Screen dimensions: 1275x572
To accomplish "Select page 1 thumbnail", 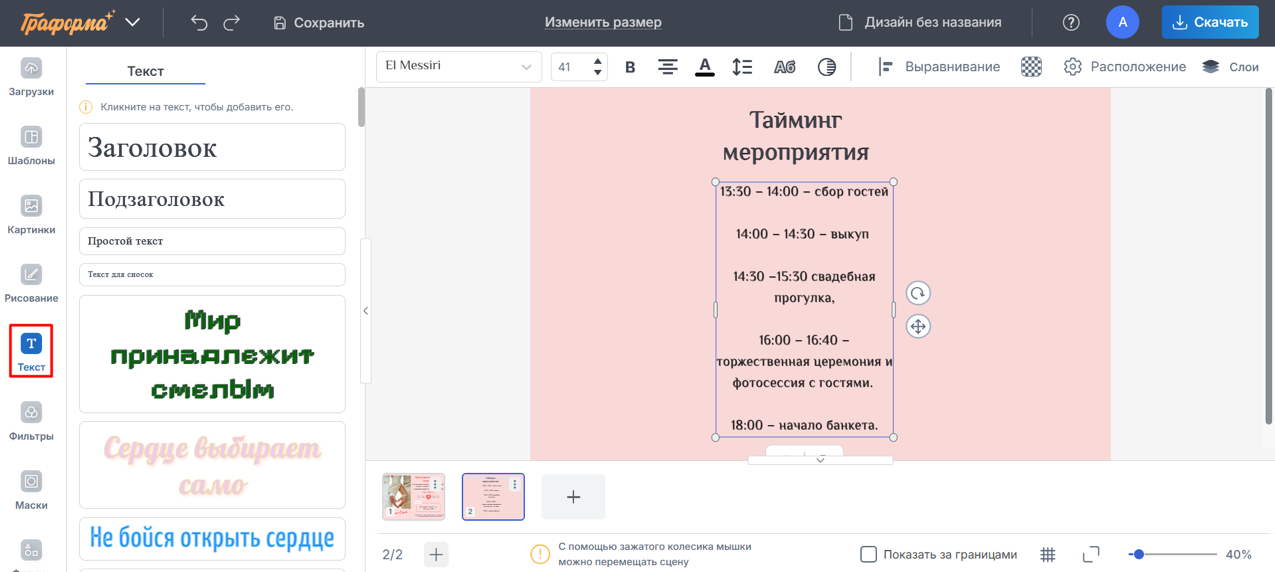I will point(413,497).
